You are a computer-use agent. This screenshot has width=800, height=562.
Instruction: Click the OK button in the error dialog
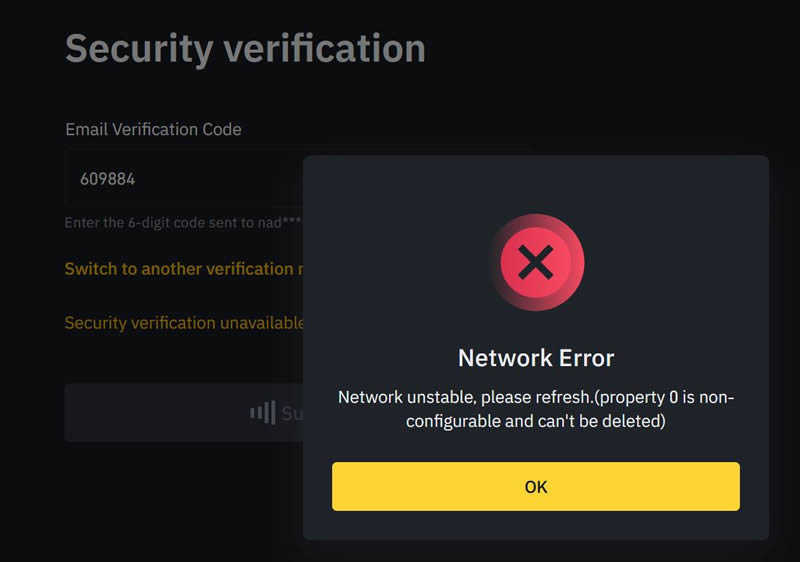tap(535, 487)
